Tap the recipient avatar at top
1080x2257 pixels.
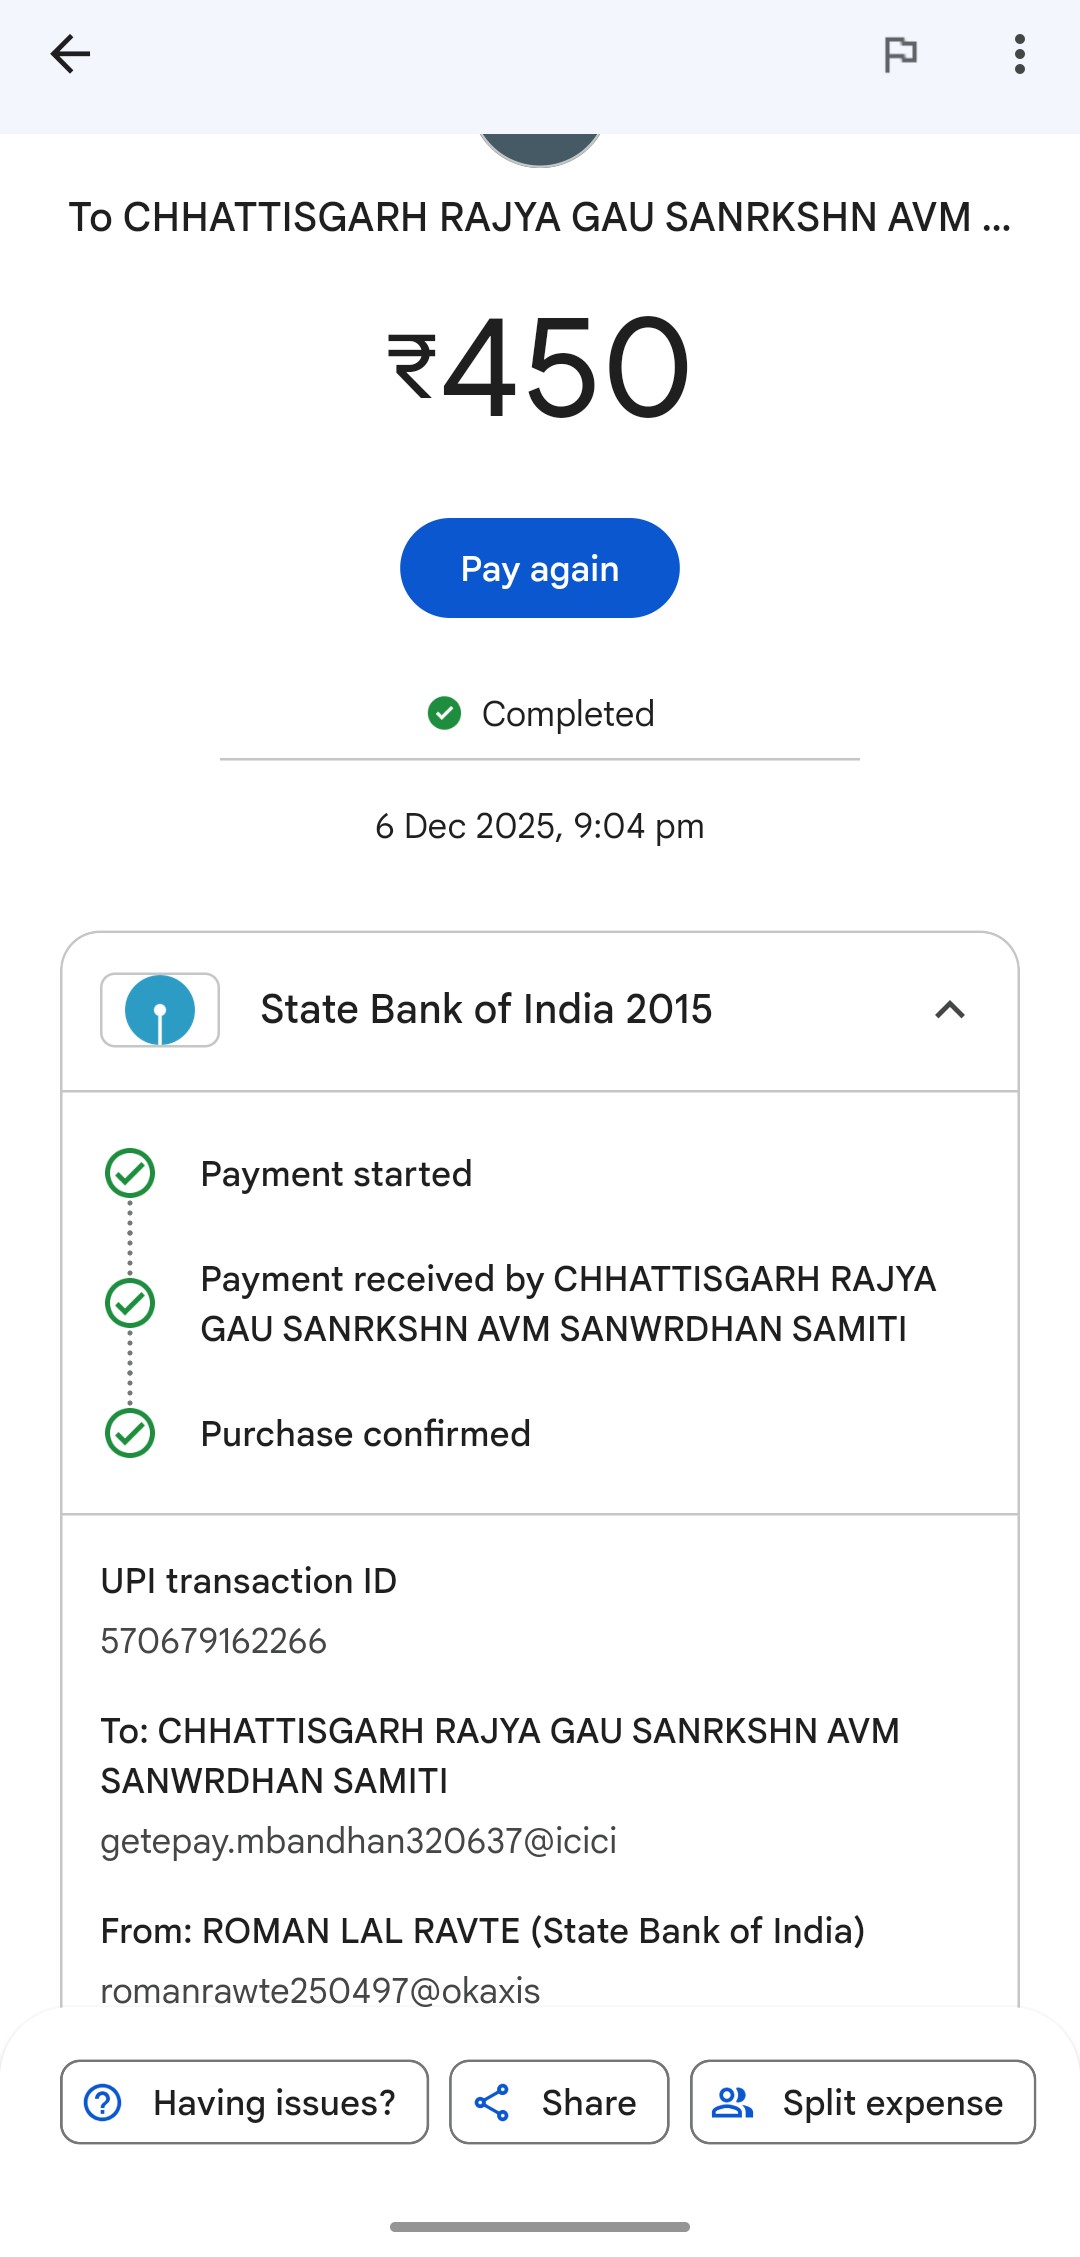[x=540, y=148]
